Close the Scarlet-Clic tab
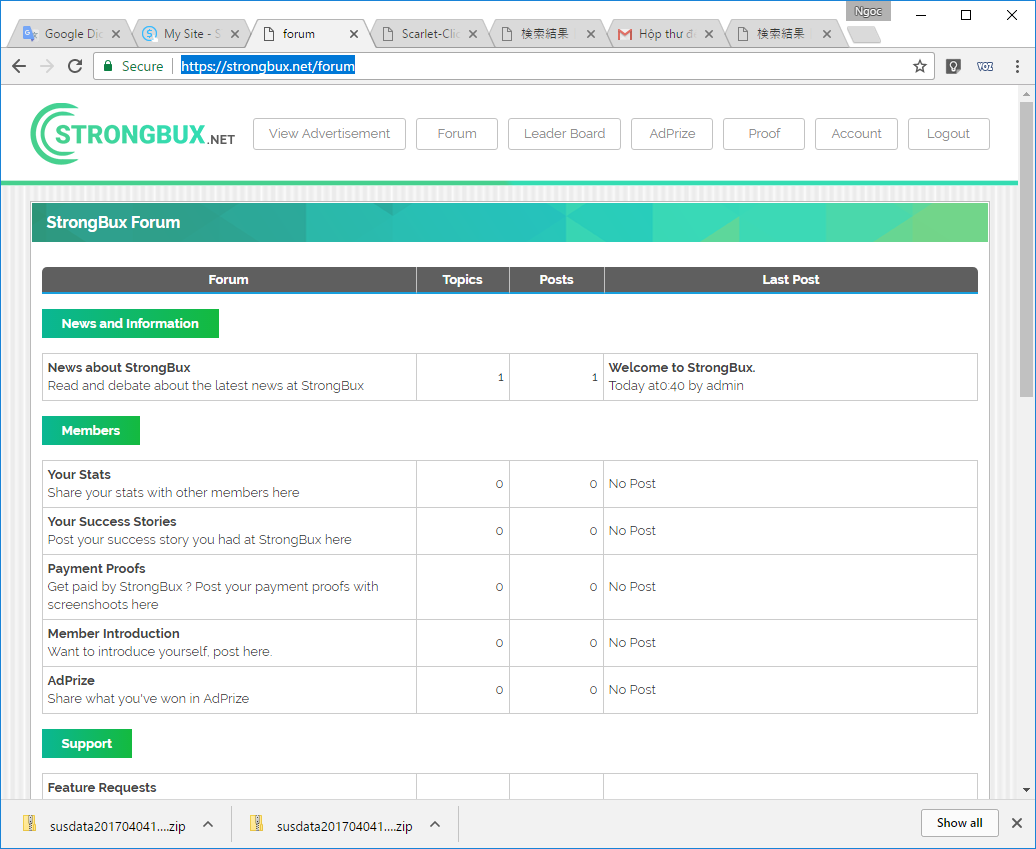1036x849 pixels. point(473,34)
